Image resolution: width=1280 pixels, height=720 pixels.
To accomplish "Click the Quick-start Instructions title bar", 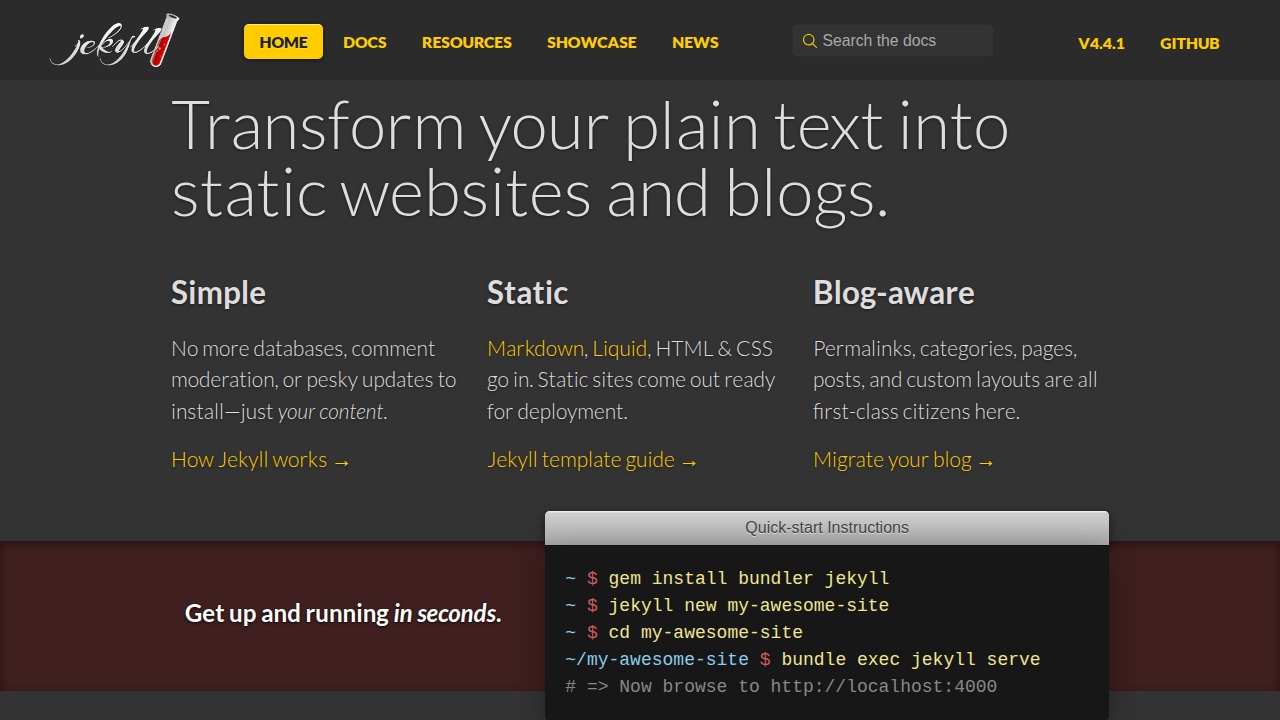I will click(x=827, y=528).
